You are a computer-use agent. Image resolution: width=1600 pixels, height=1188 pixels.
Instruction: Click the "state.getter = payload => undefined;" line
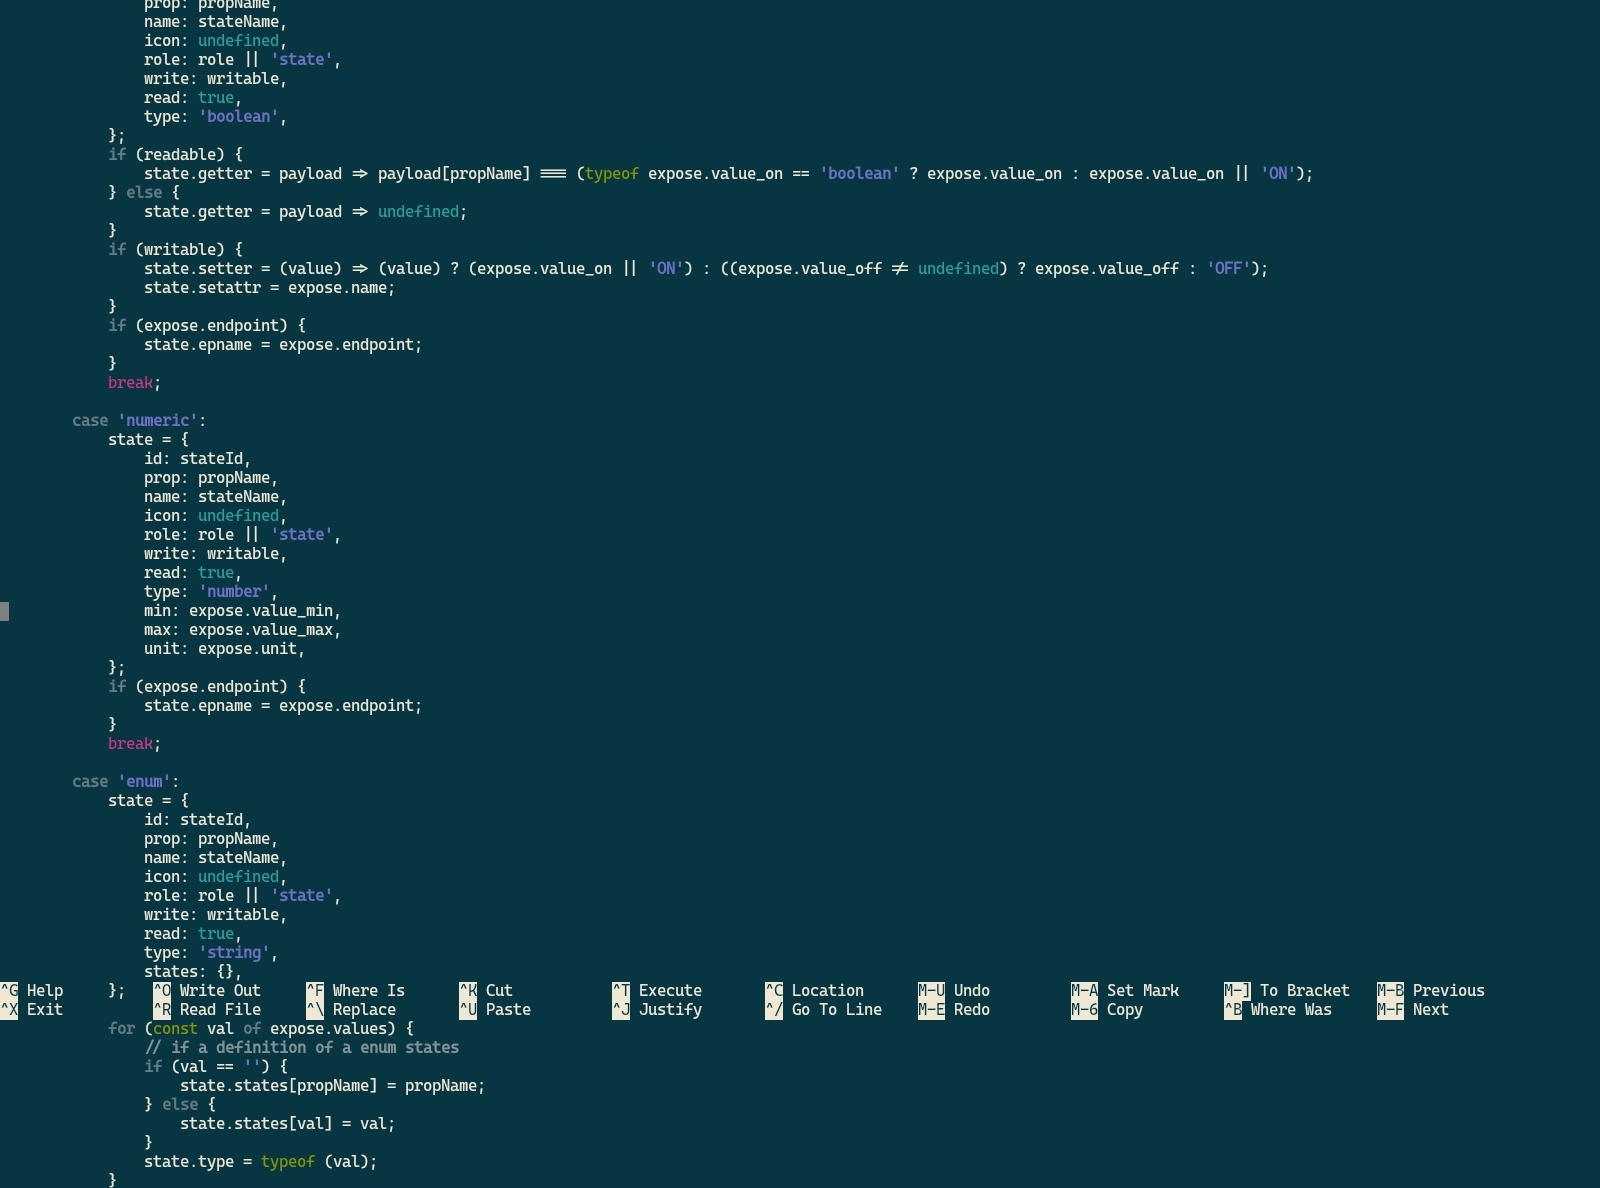pyautogui.click(x=305, y=212)
